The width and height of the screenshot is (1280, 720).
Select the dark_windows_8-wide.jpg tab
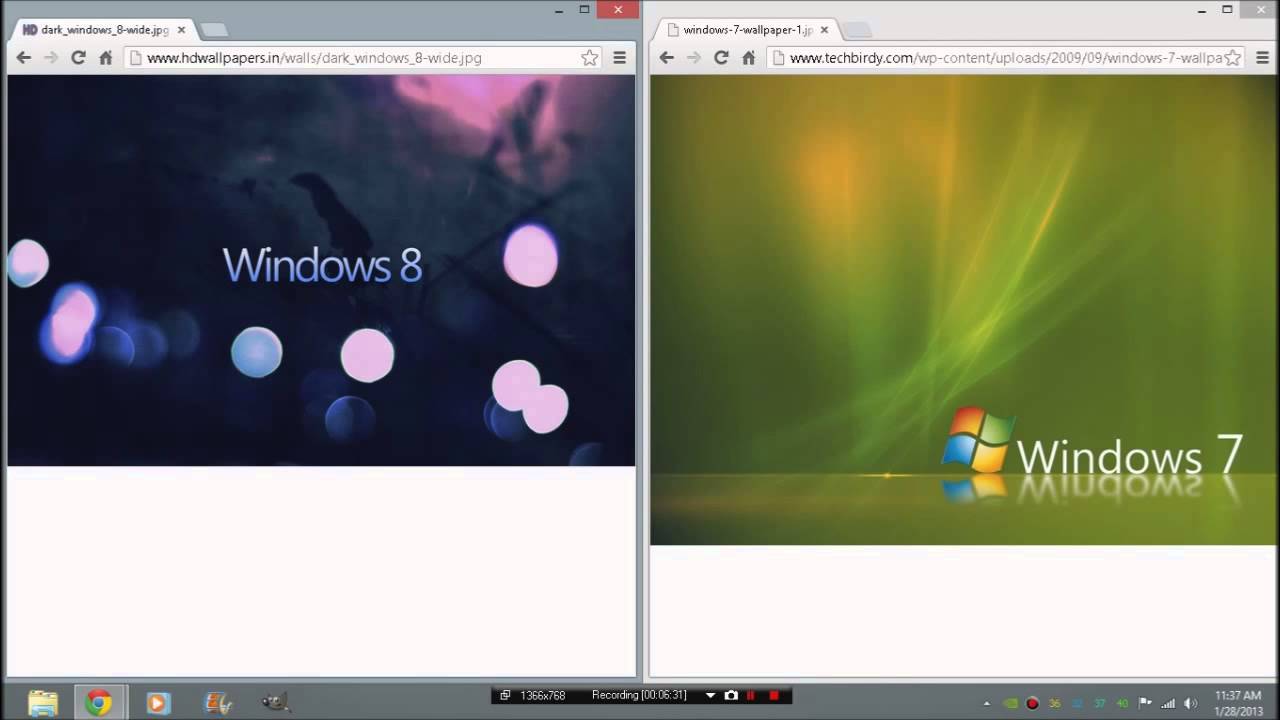point(103,30)
